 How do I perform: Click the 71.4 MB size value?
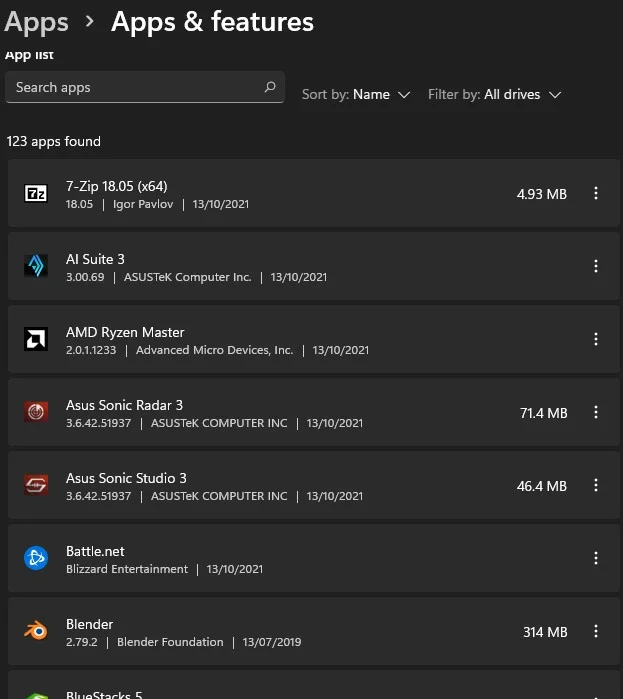(x=544, y=413)
